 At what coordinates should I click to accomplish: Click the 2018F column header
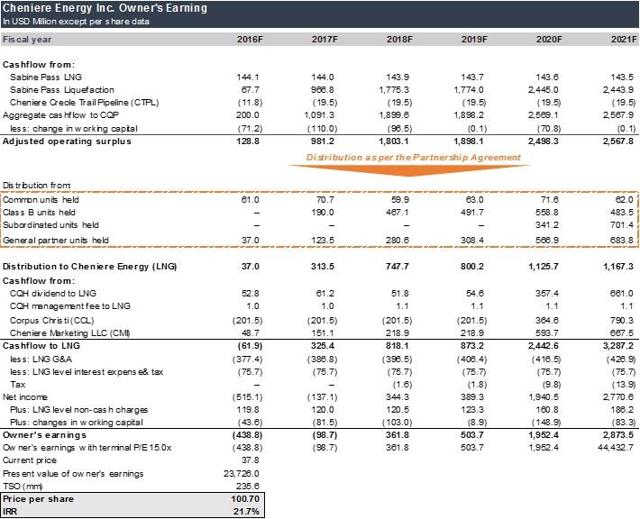[x=400, y=40]
